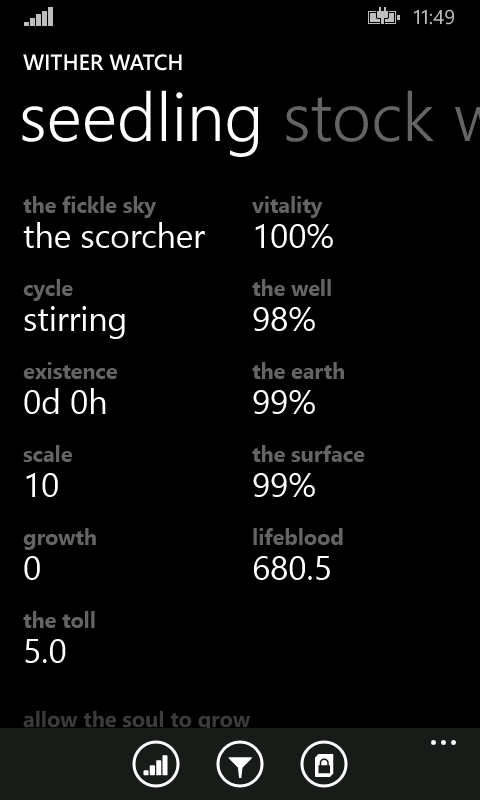
Task: Tap the vitality 100% reading
Action: click(293, 238)
